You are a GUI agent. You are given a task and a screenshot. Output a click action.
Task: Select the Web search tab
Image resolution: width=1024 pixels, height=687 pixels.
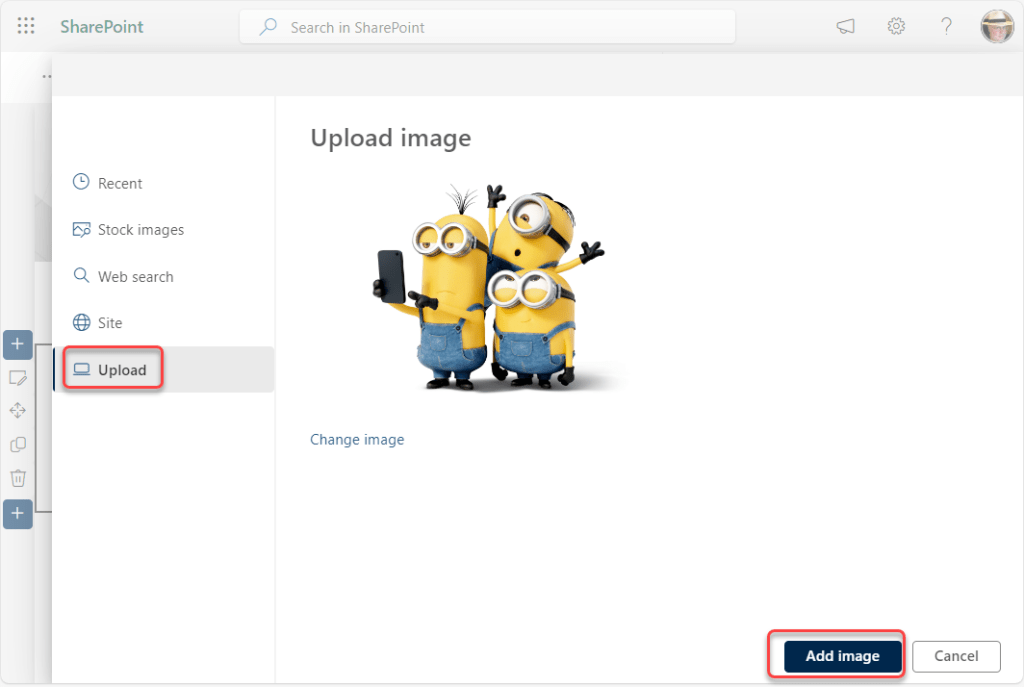(x=135, y=277)
